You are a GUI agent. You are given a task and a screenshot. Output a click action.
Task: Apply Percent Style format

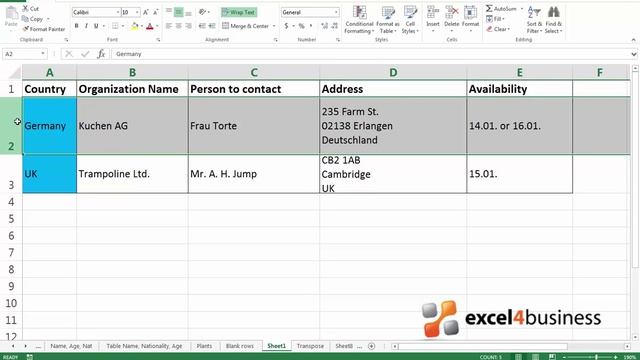click(301, 26)
